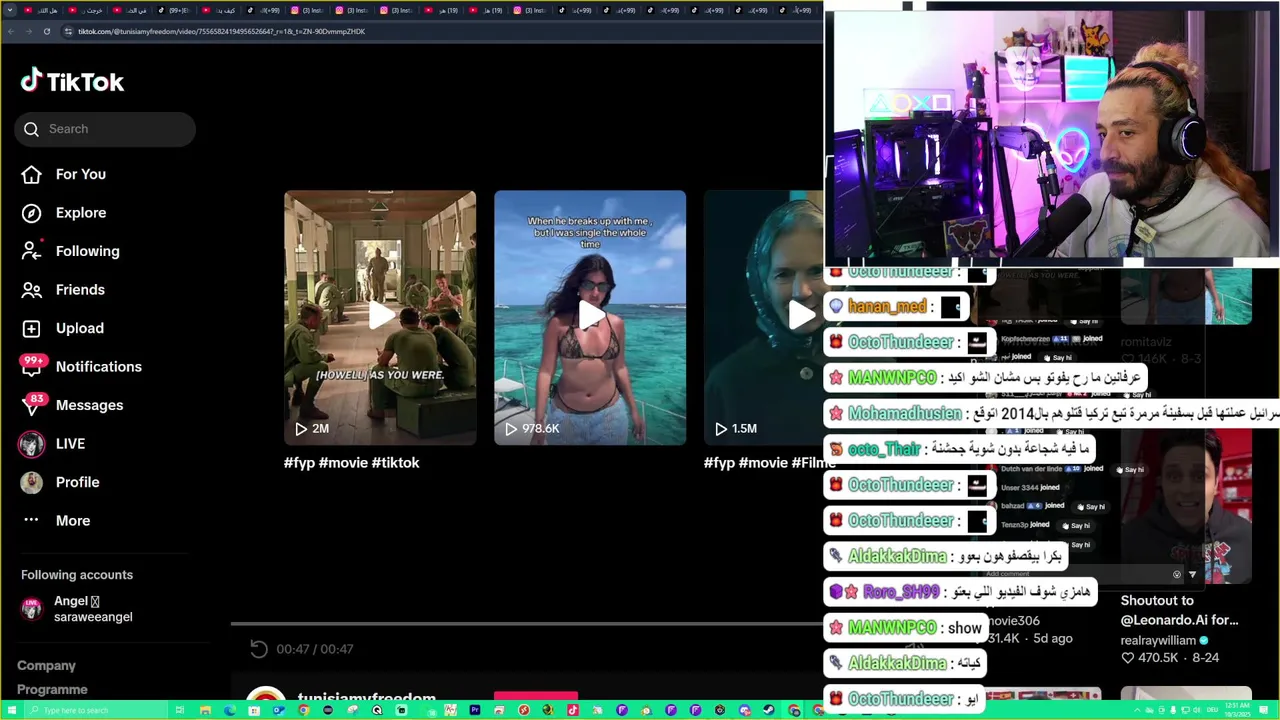This screenshot has height=720, width=1280.
Task: Play the video with 1.5M views
Action: point(764,317)
